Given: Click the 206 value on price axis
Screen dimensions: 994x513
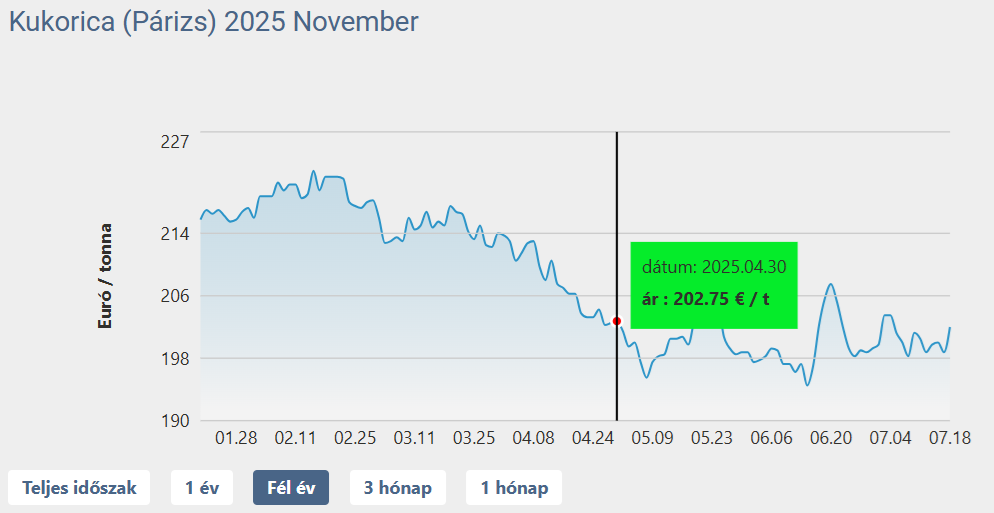Looking at the screenshot, I should (x=175, y=296).
